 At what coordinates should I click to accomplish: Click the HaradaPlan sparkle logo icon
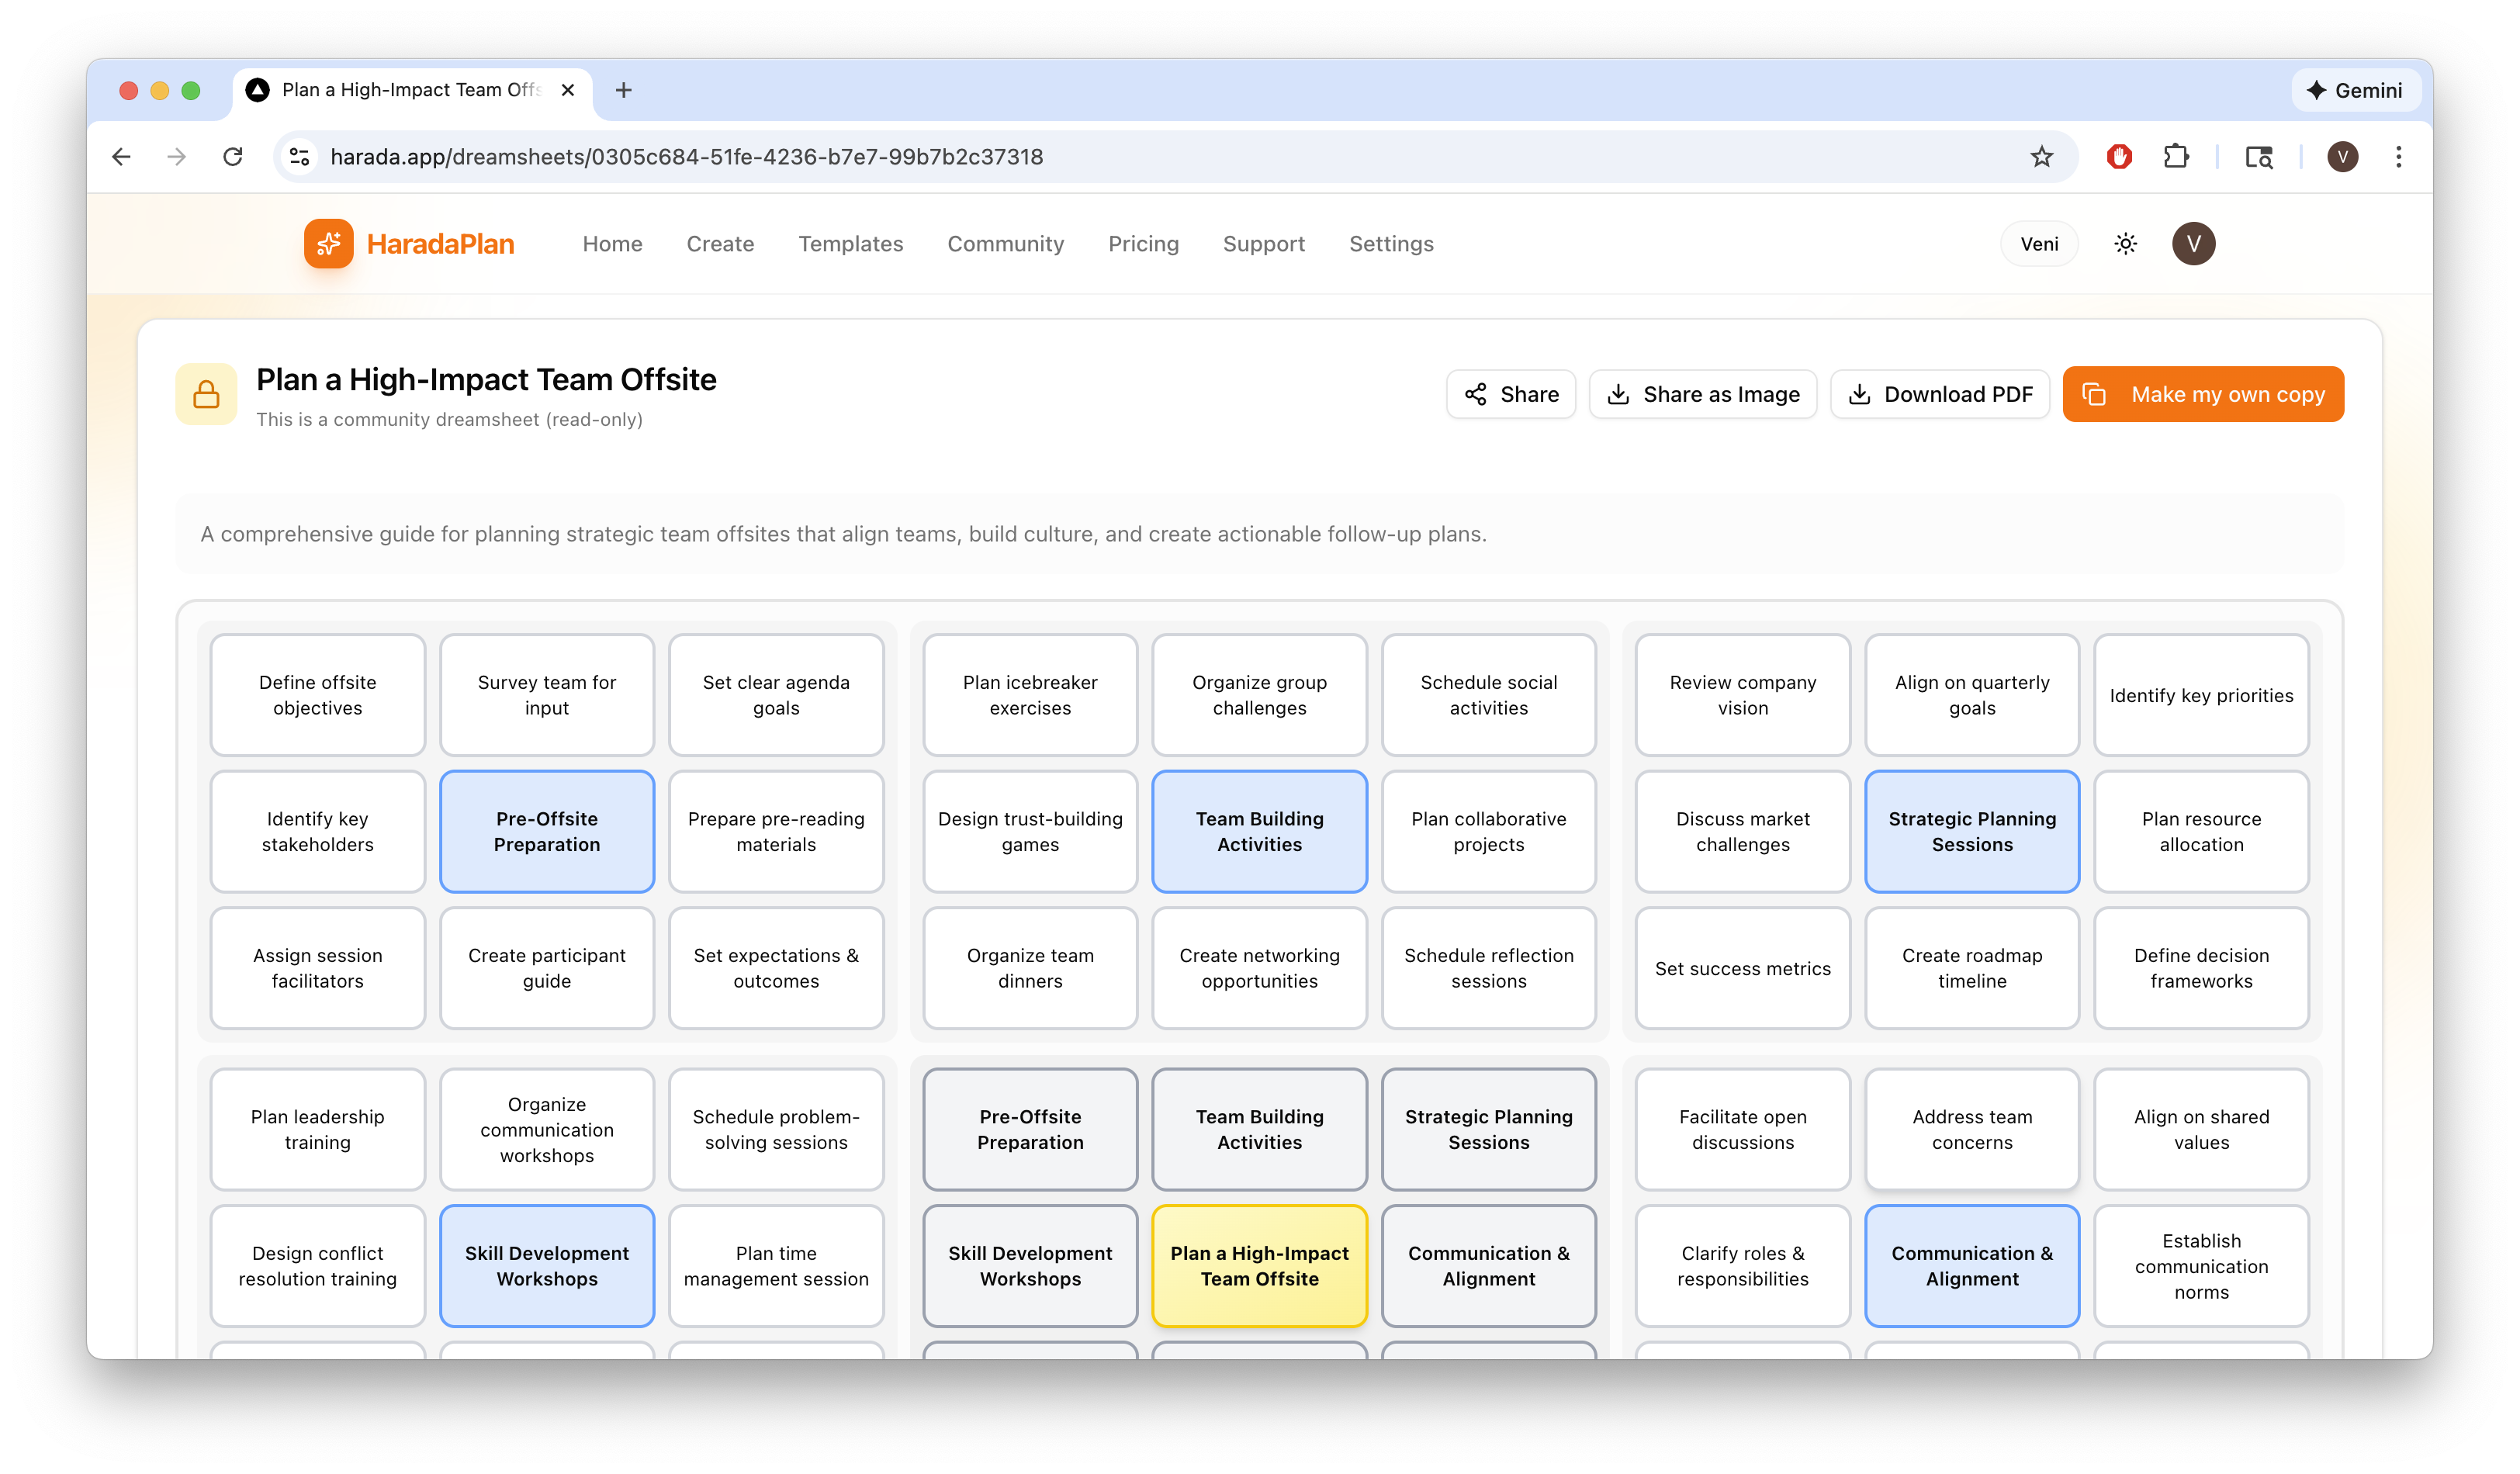[330, 243]
